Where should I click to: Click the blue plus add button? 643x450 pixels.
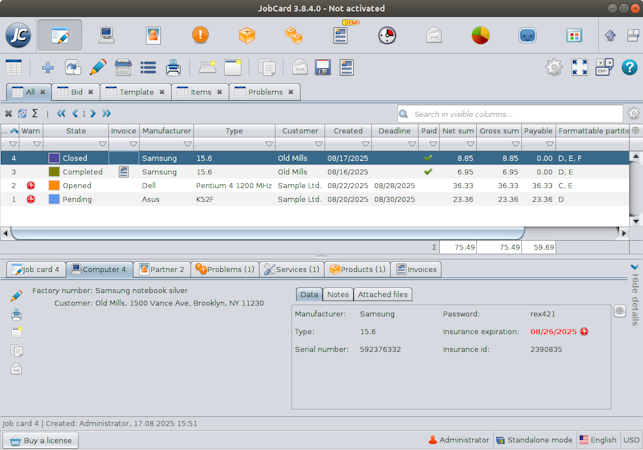point(48,67)
